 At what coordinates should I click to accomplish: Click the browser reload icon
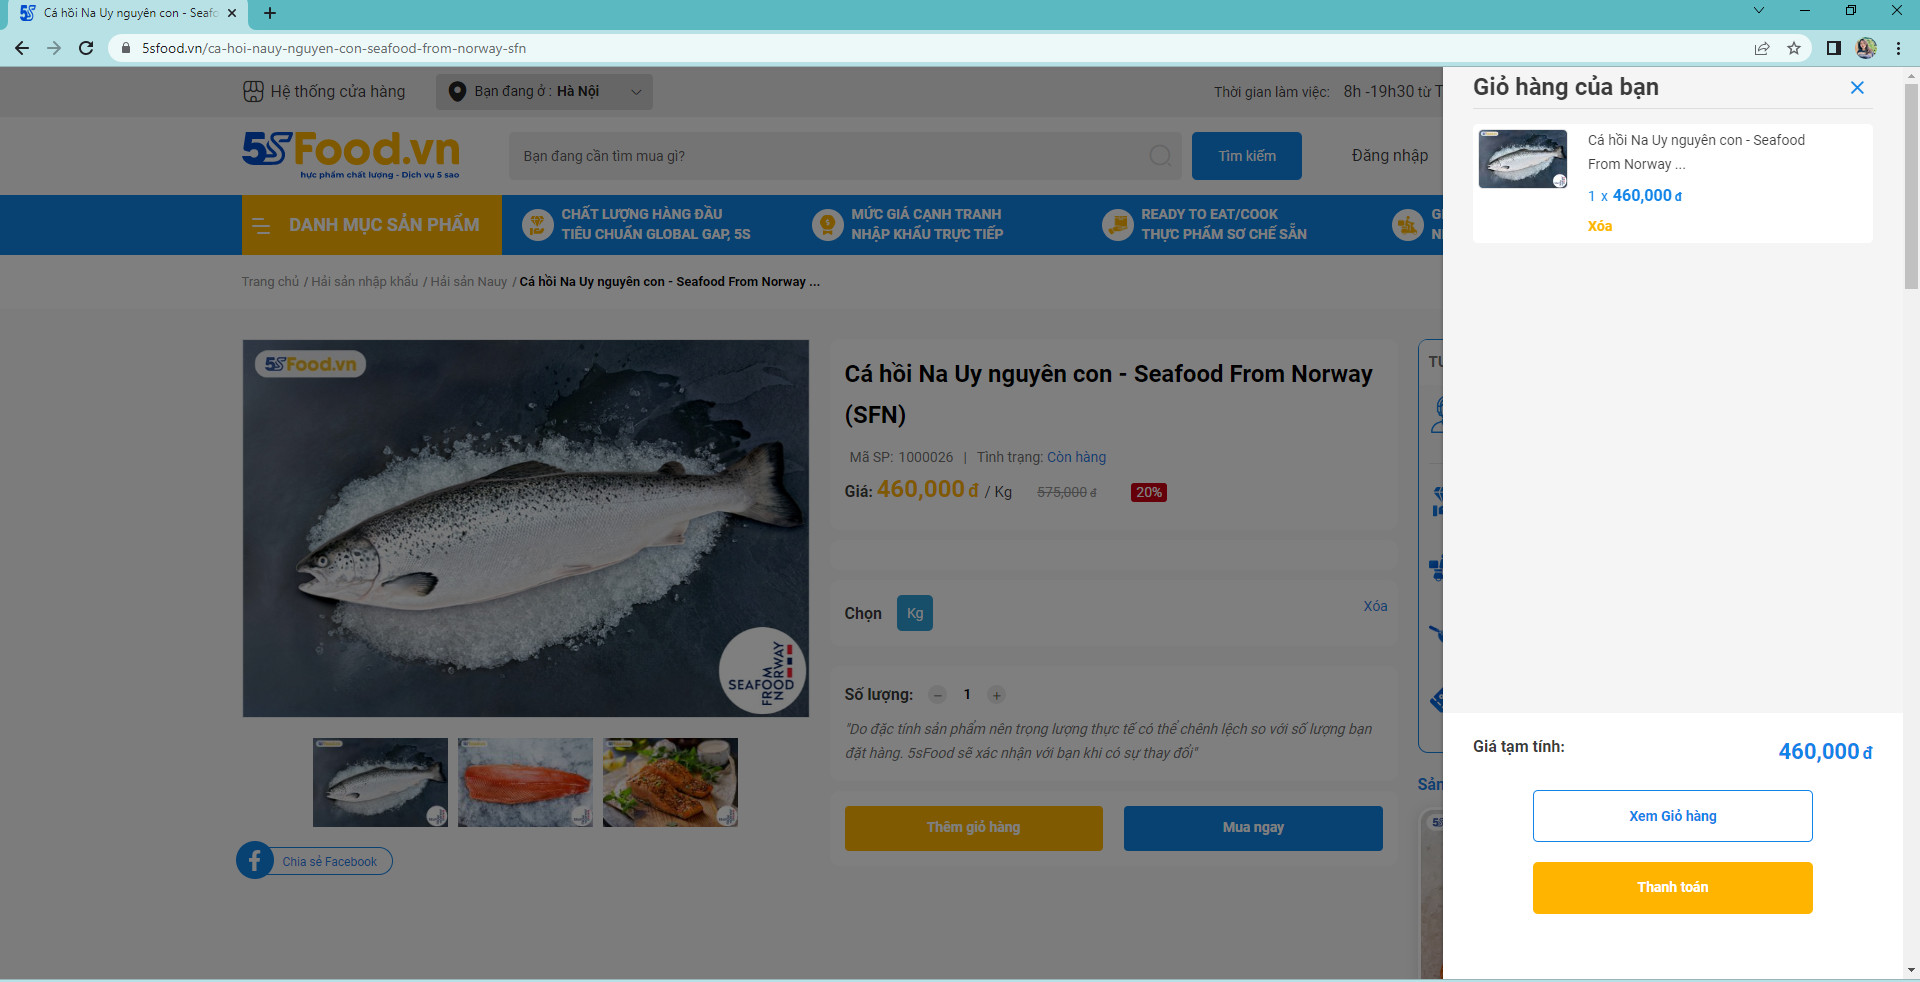pos(86,48)
